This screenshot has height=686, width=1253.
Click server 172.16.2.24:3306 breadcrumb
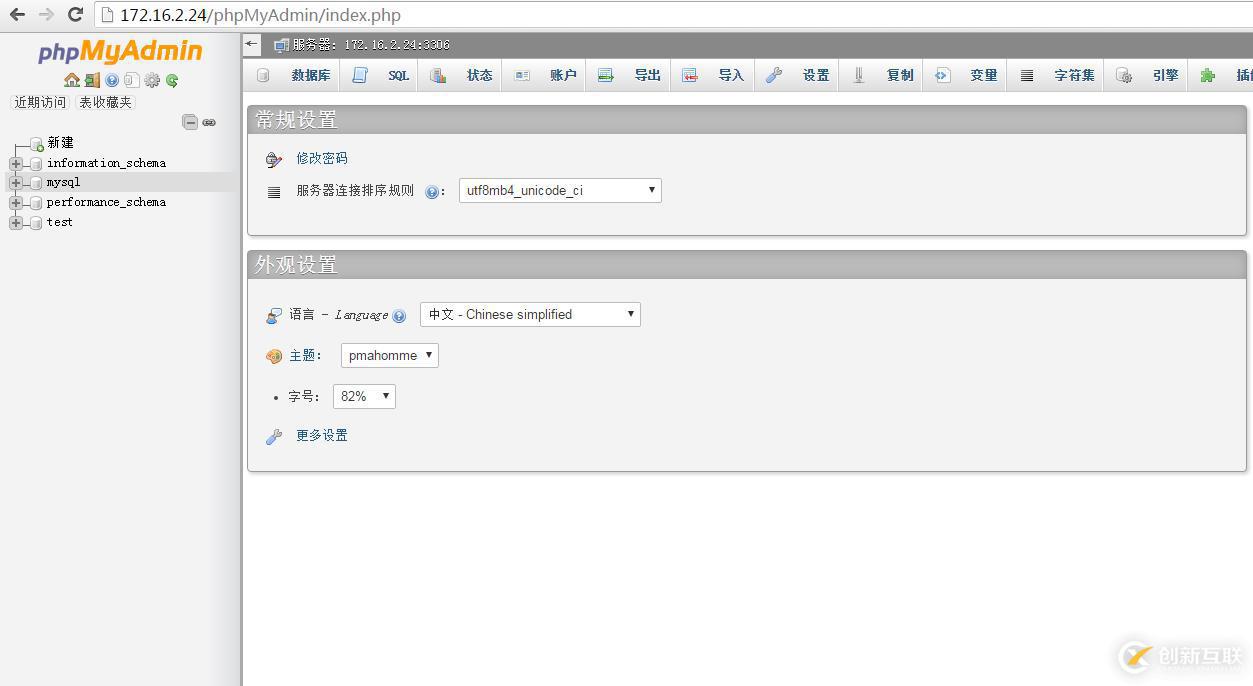(x=371, y=45)
